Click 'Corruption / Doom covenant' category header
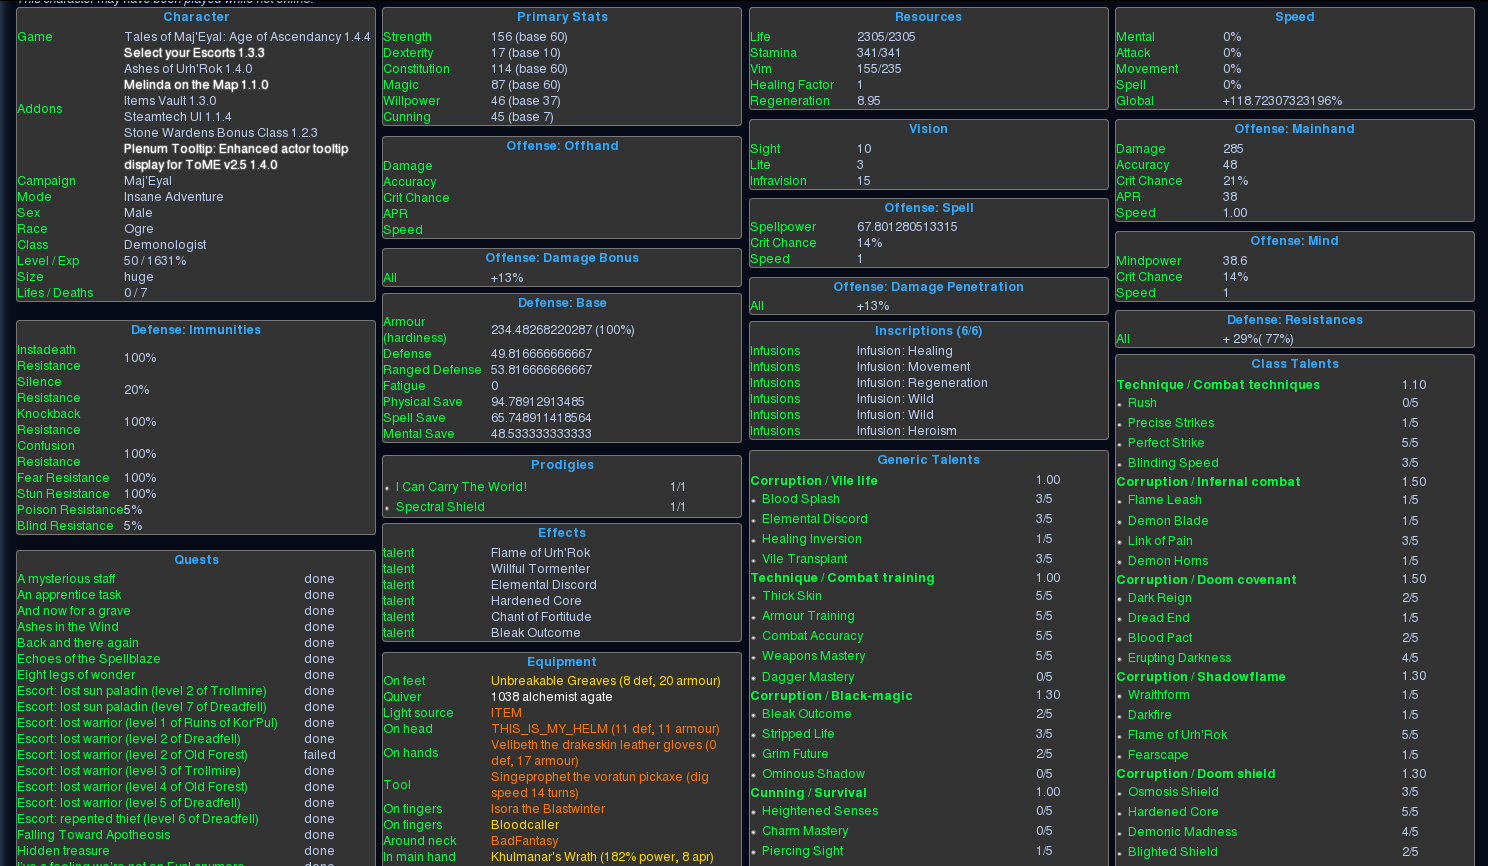The image size is (1488, 866). coord(1206,580)
